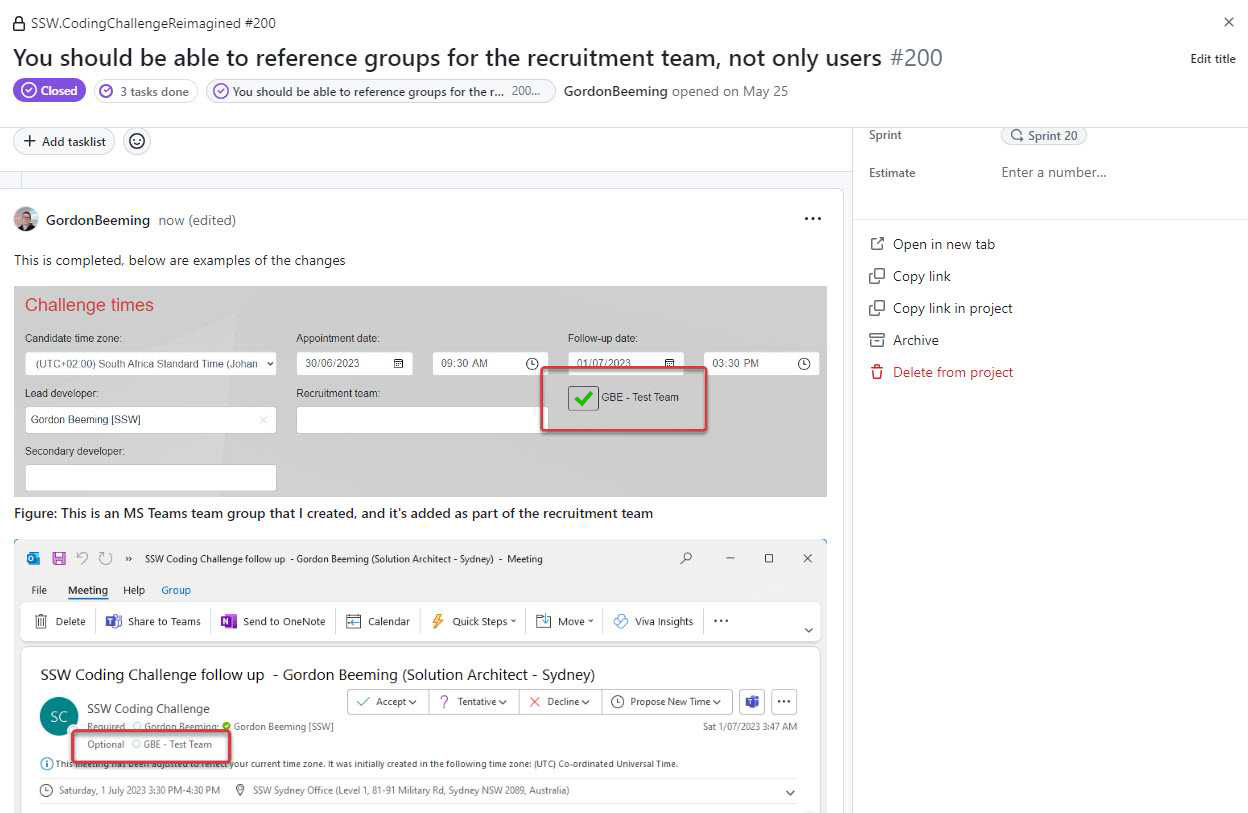Click the Viva Insights icon
The height and width of the screenshot is (813, 1248).
point(620,621)
